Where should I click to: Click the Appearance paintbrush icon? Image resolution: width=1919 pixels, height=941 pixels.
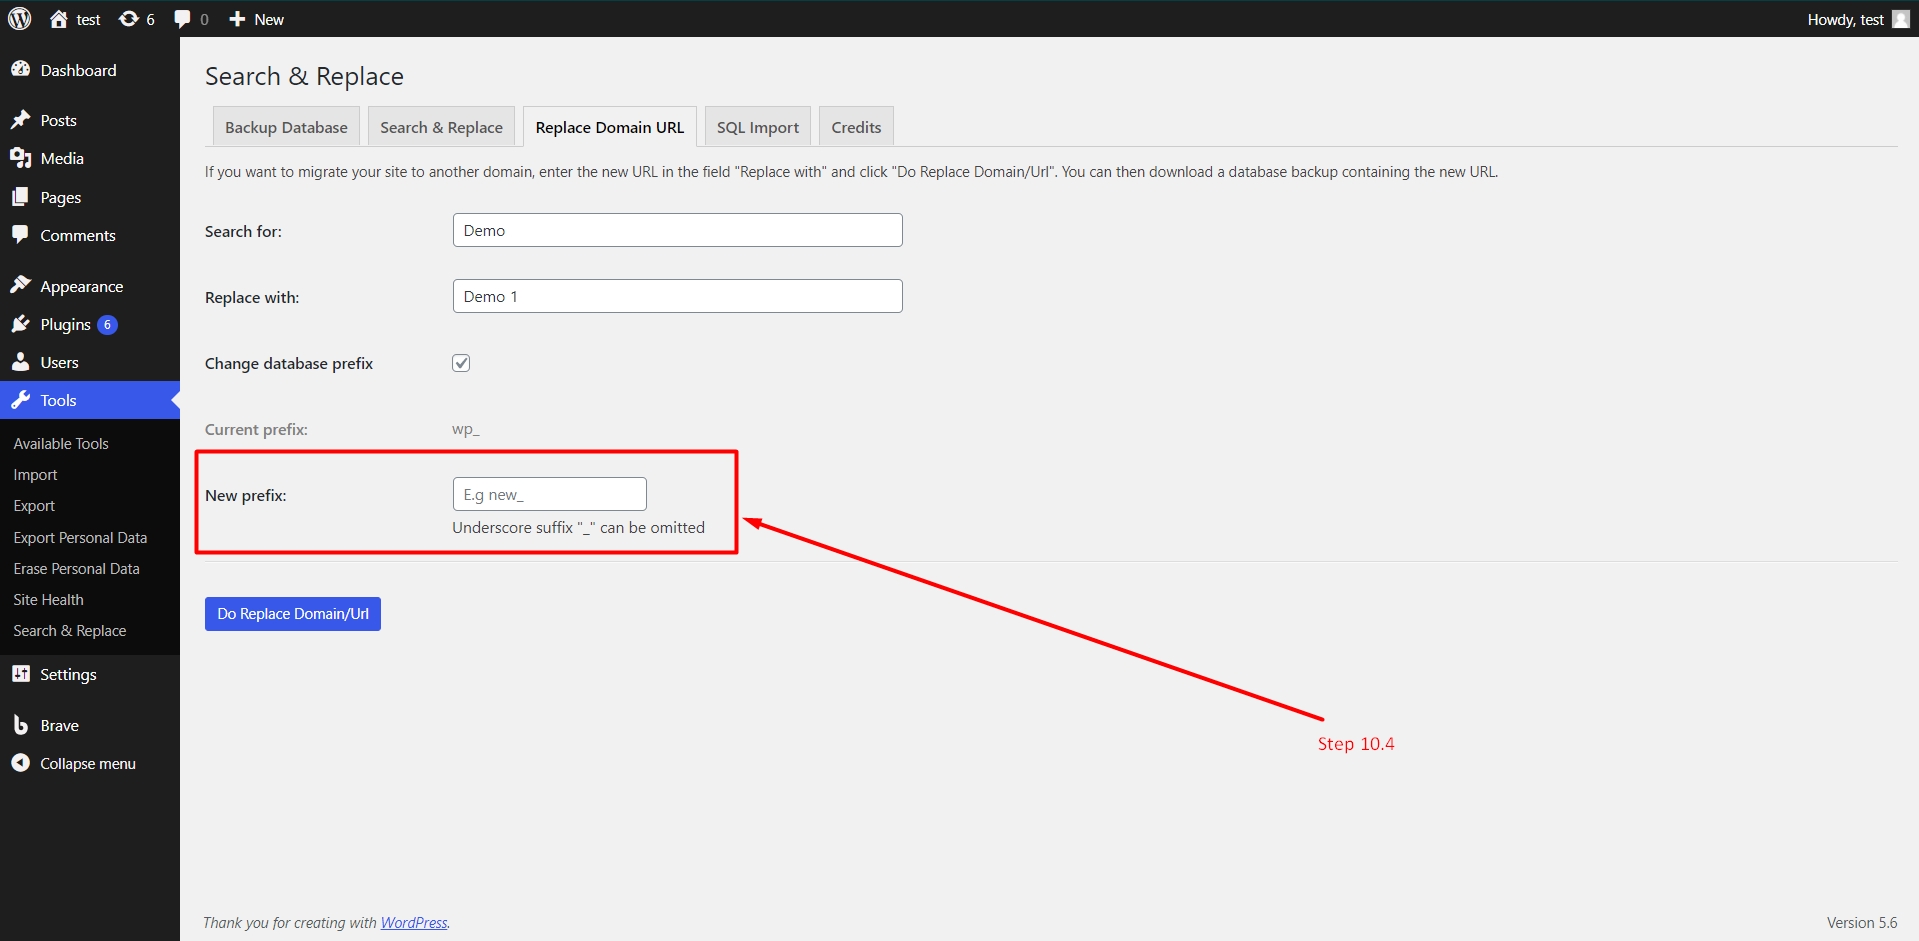point(20,286)
